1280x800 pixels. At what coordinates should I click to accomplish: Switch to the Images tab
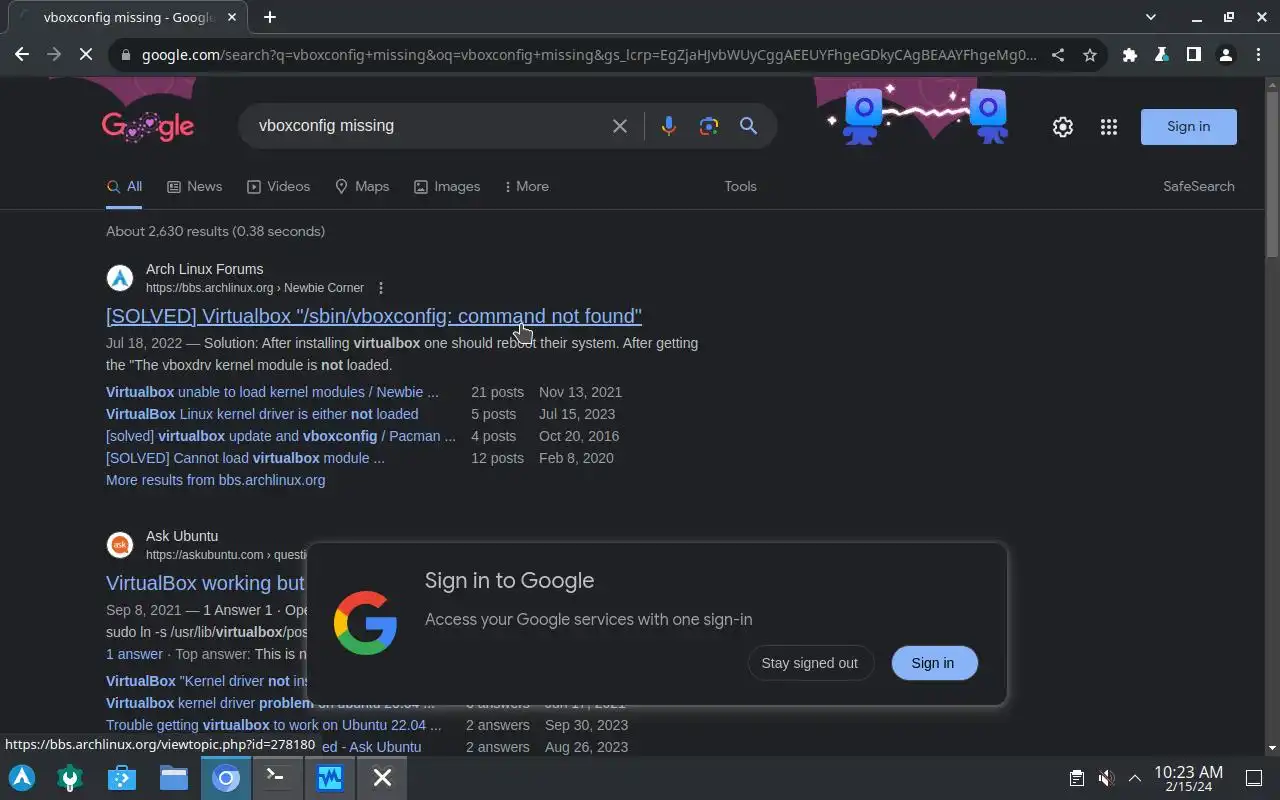point(447,187)
